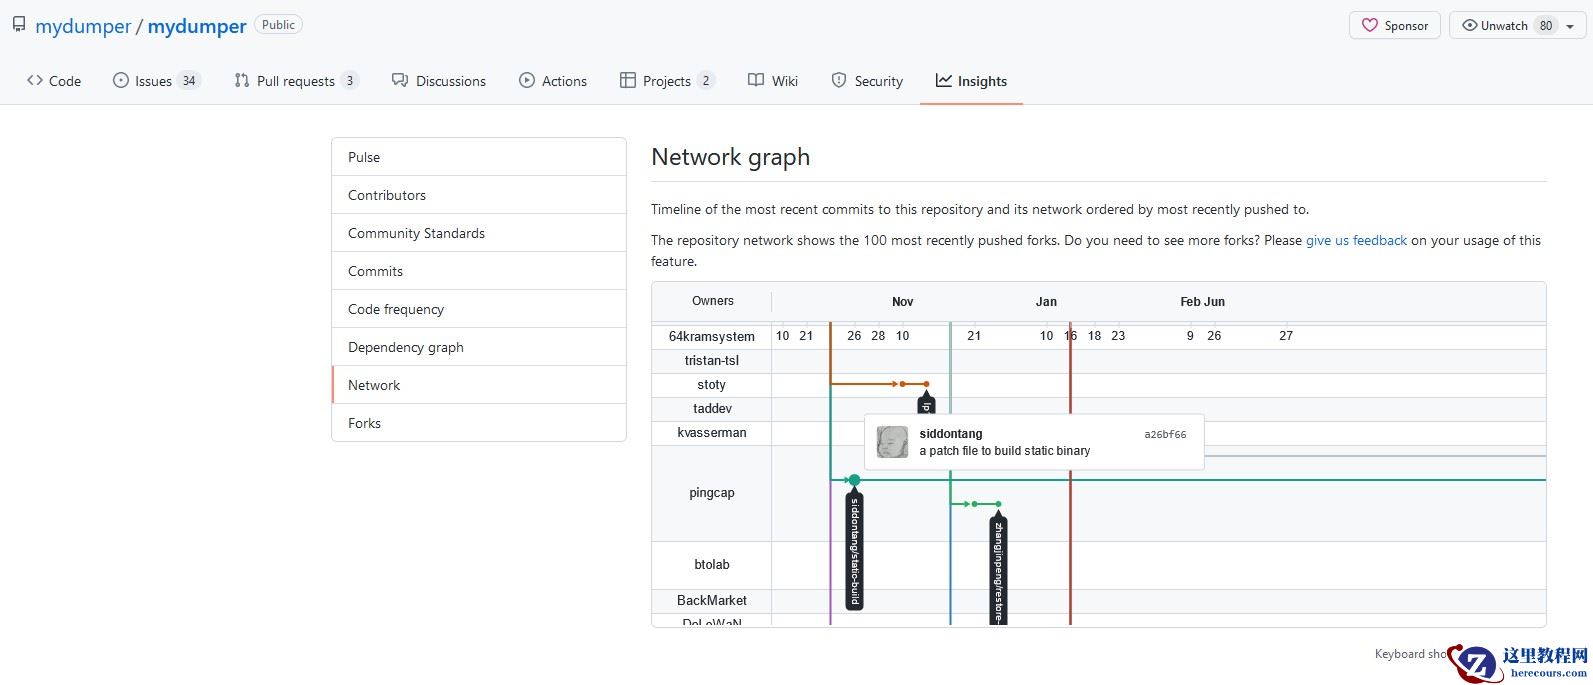This screenshot has height=685, width=1593.
Task: Click the siddontang/static-build branch label
Action: point(854,550)
